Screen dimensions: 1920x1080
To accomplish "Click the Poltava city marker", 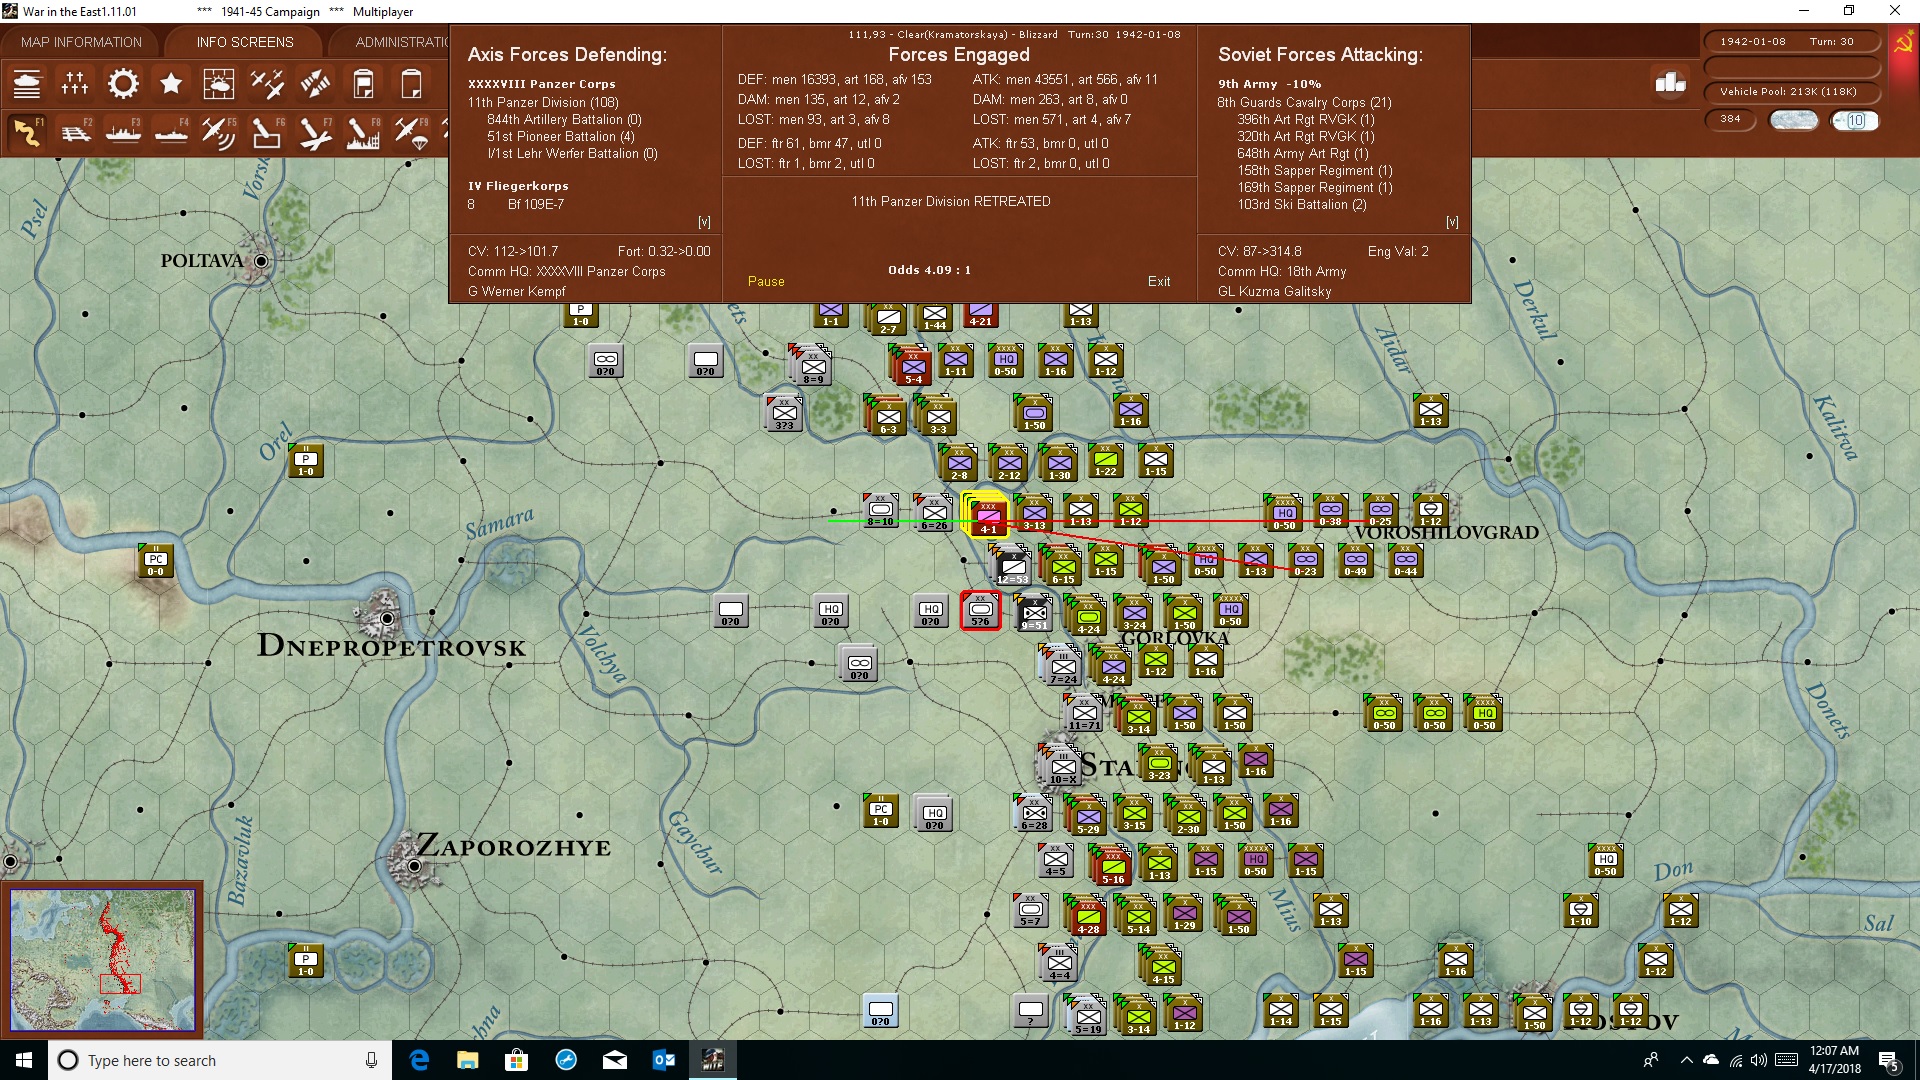I will click(x=261, y=261).
